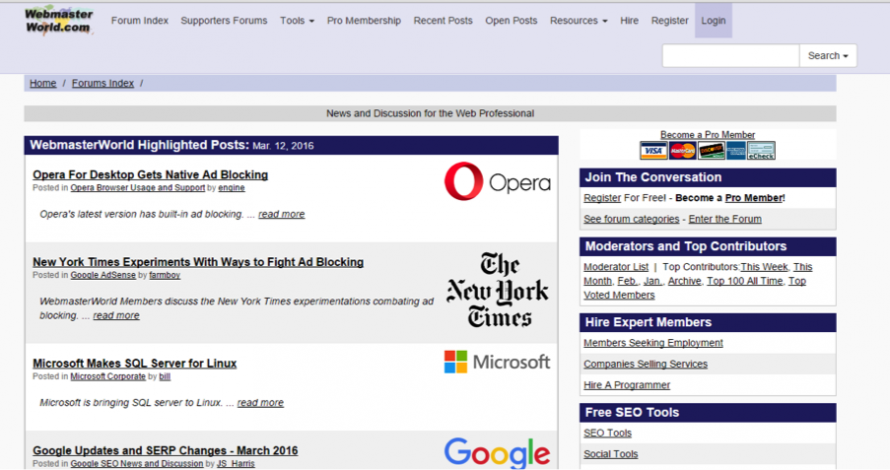Click the WebmasterWorld.com logo

point(59,20)
